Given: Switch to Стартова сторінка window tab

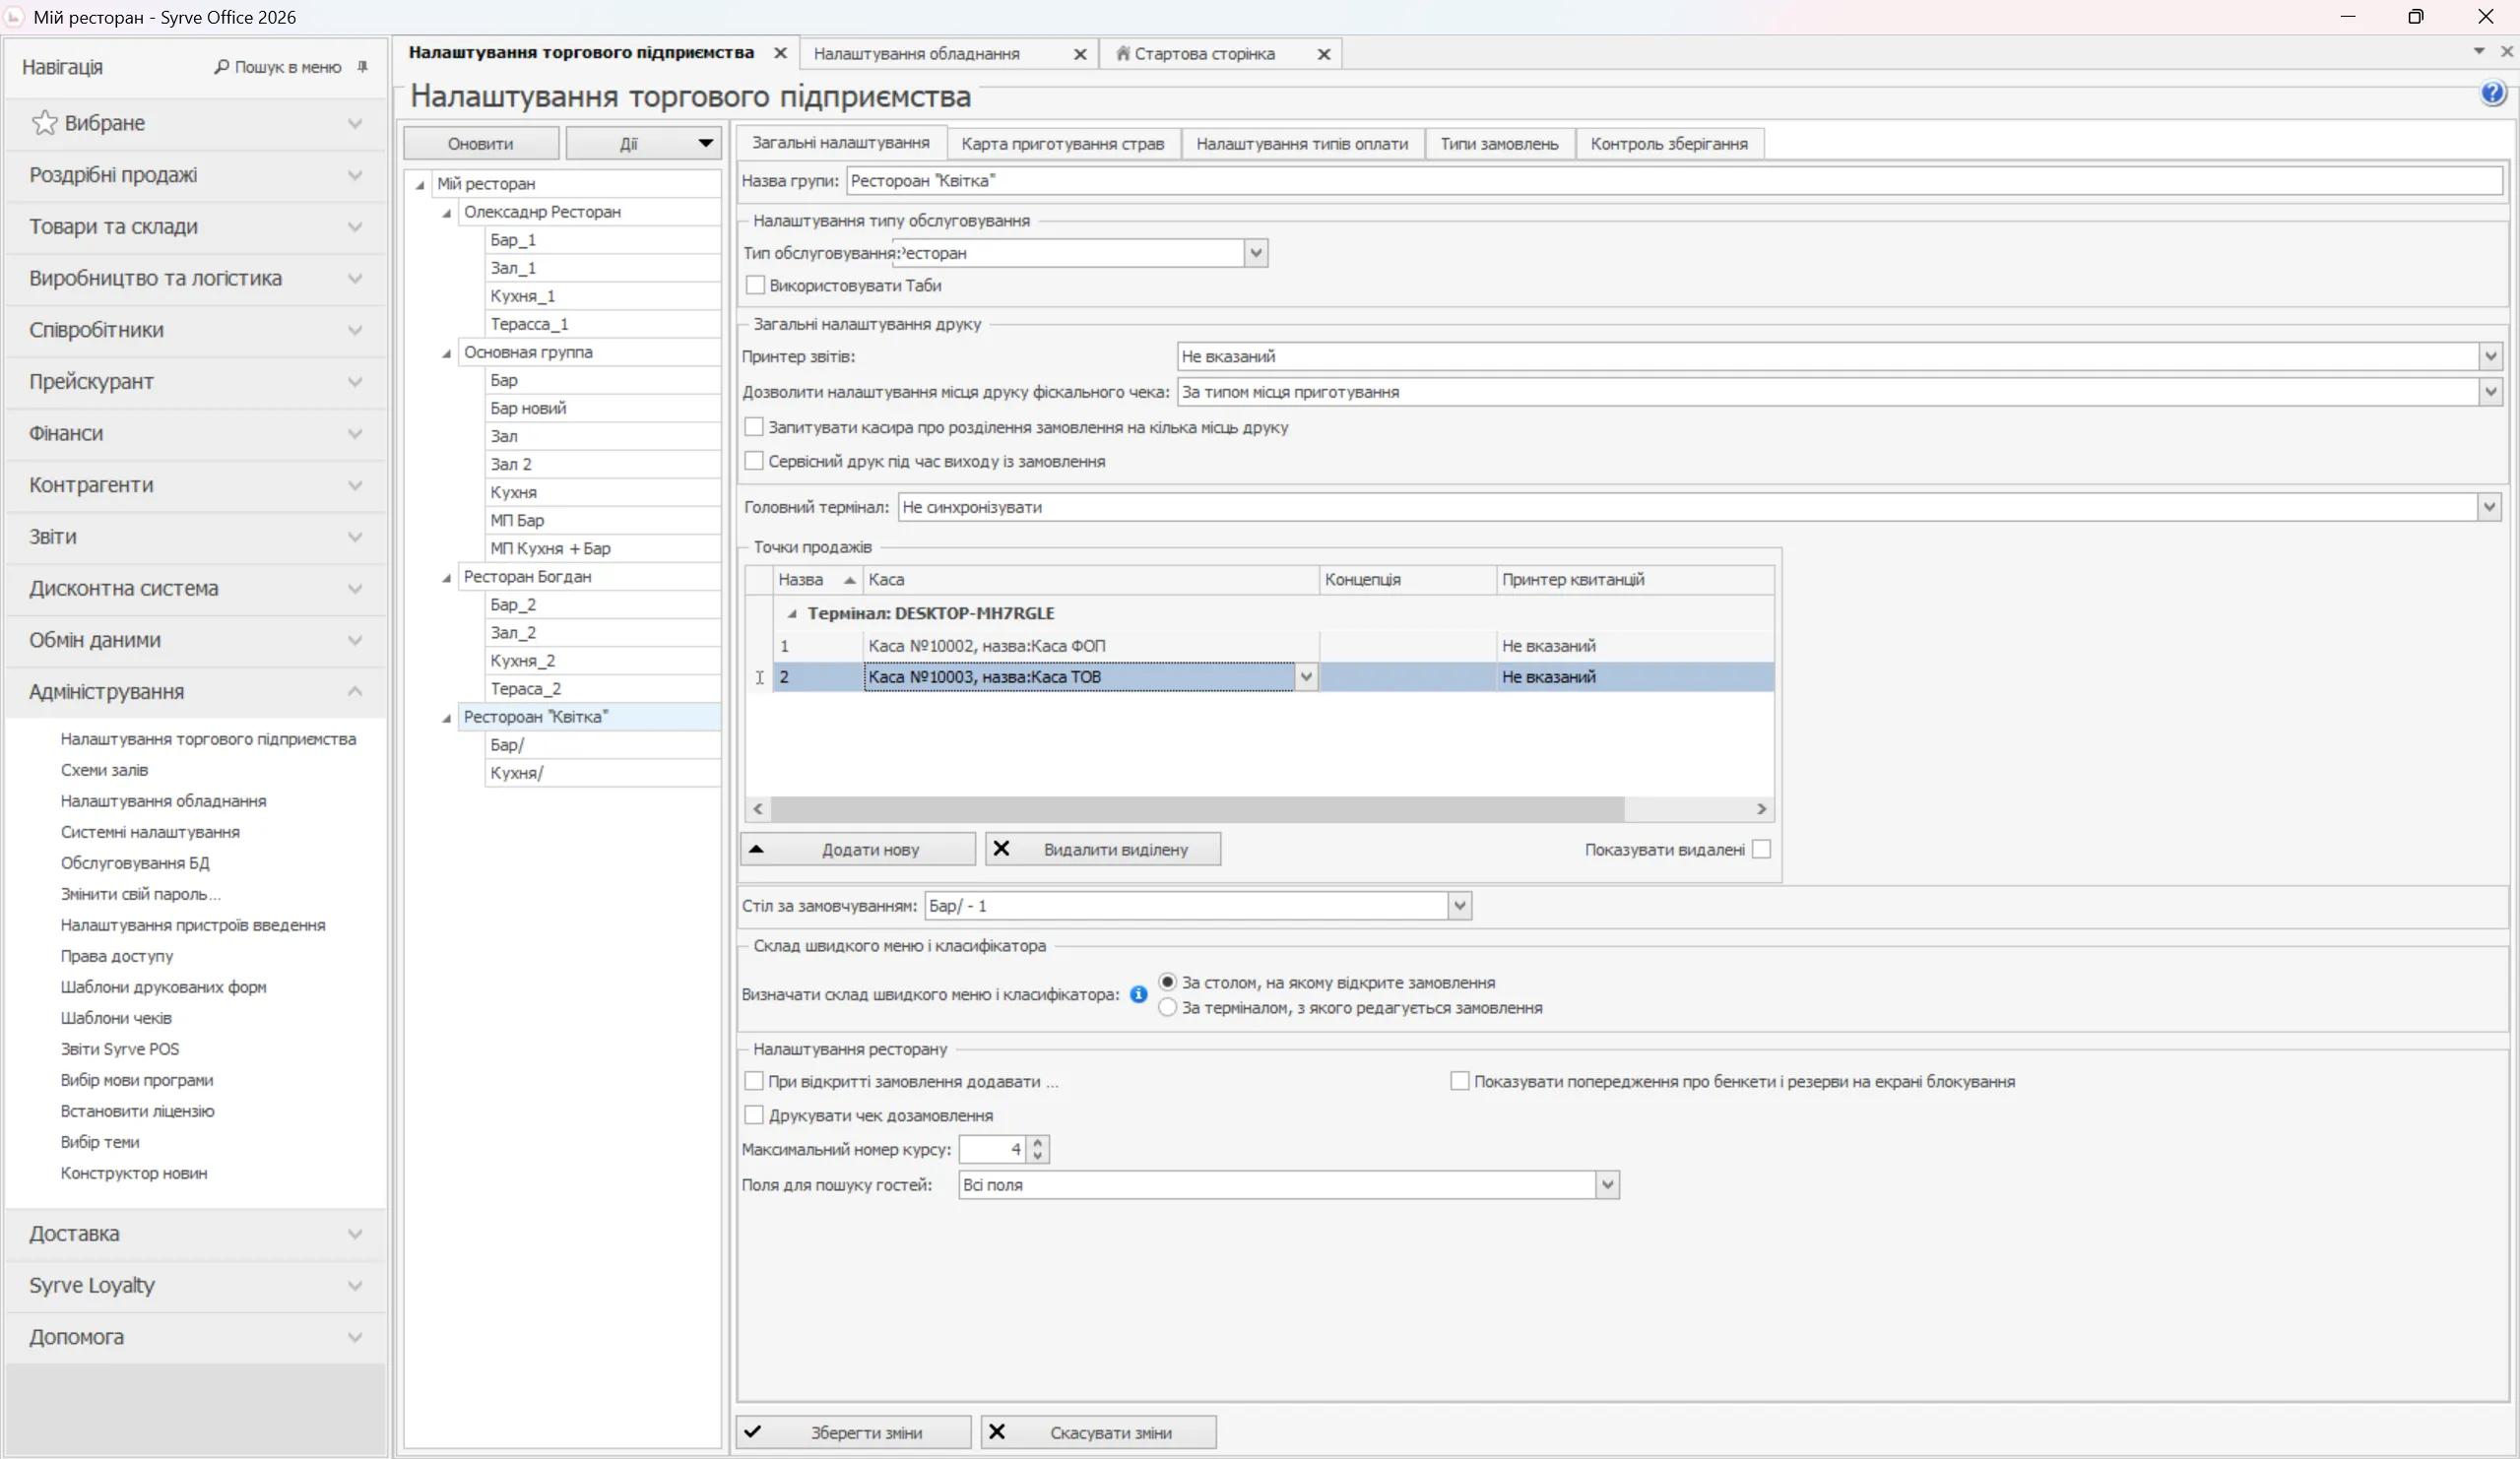Looking at the screenshot, I should click(1204, 54).
